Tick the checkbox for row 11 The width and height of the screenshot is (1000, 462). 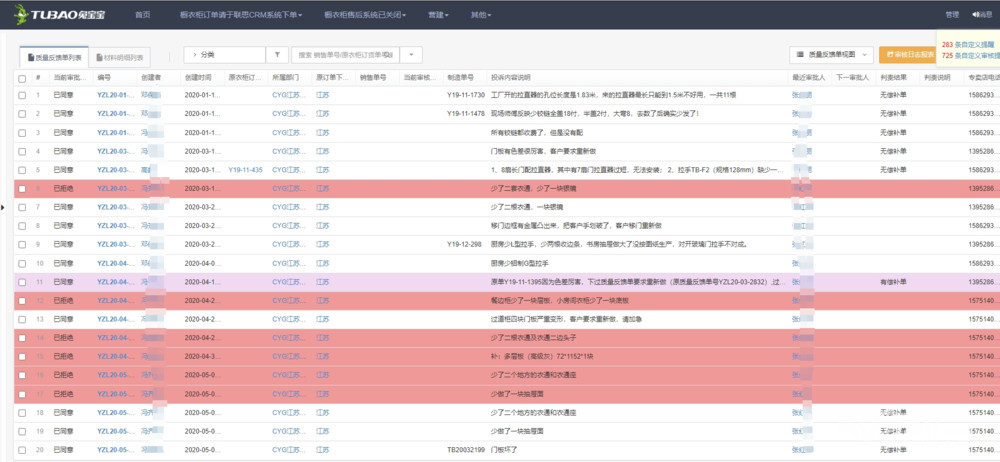[x=22, y=282]
